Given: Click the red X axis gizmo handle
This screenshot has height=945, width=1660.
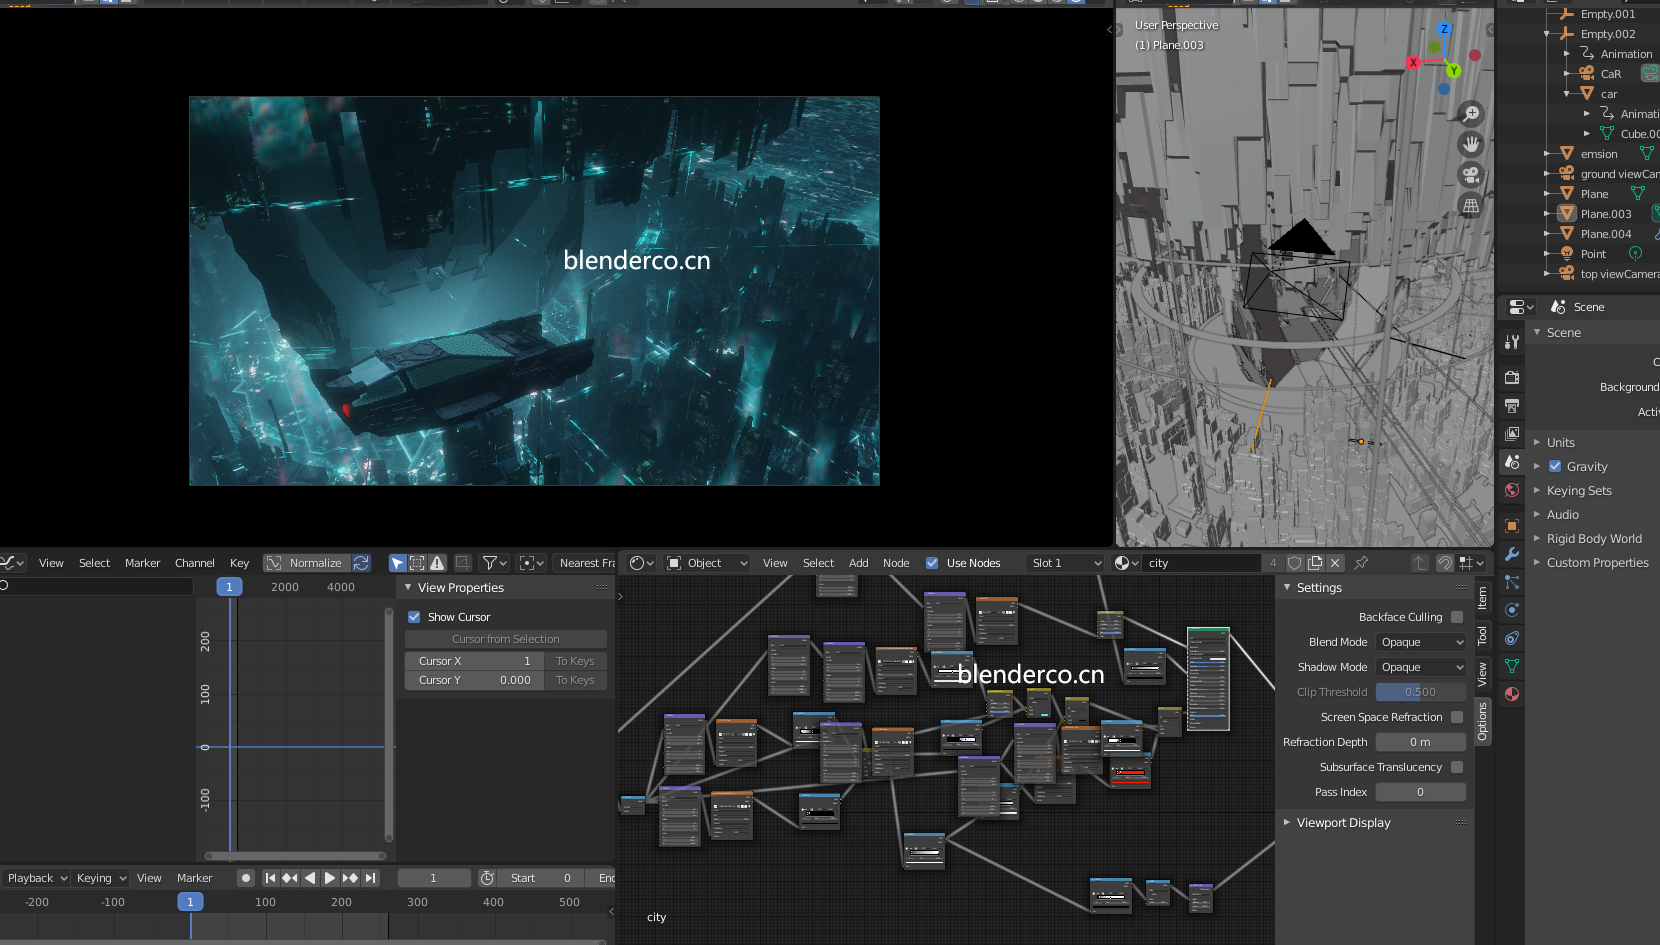Looking at the screenshot, I should pos(1413,62).
